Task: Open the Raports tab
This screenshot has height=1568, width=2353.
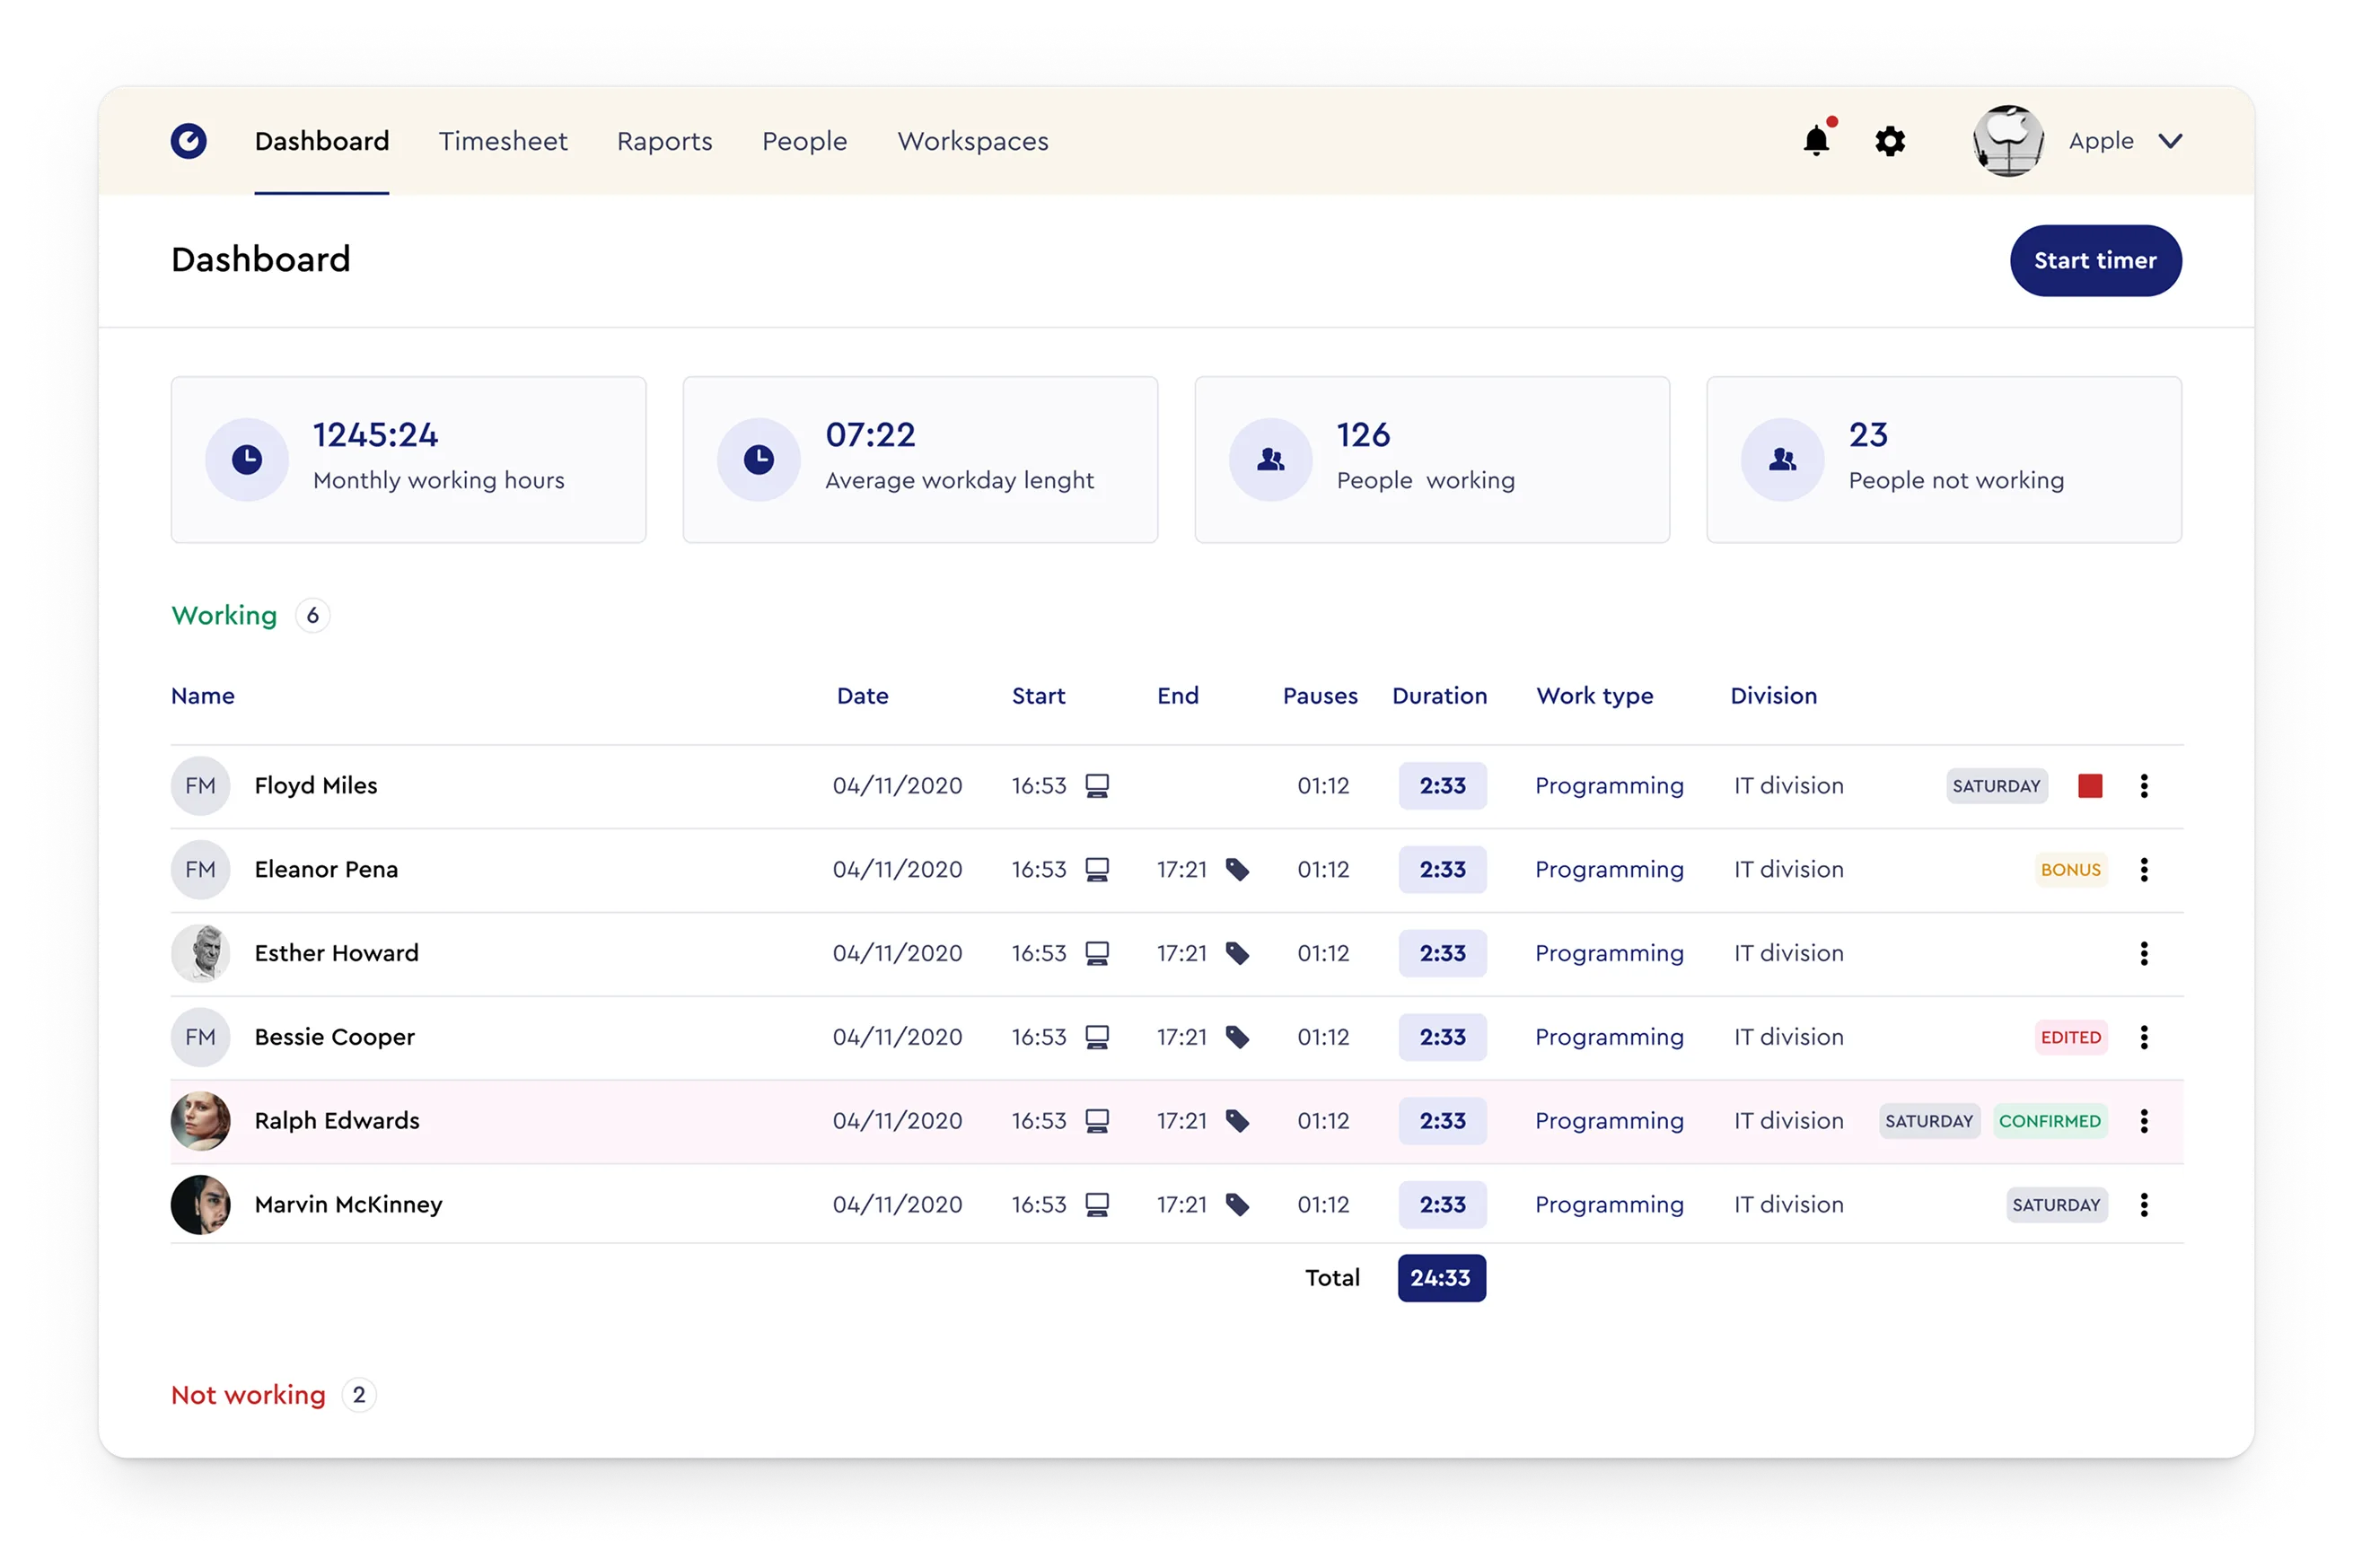Action: [664, 141]
